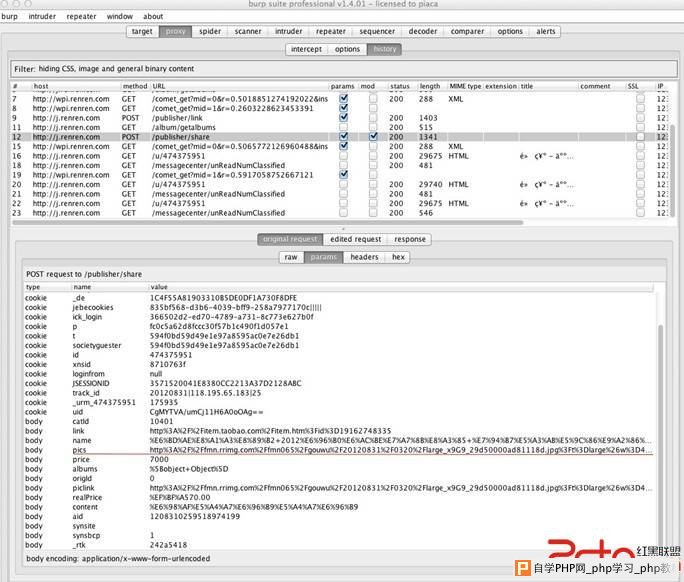Switch to the sequencer tab
The width and height of the screenshot is (684, 582).
click(x=377, y=31)
